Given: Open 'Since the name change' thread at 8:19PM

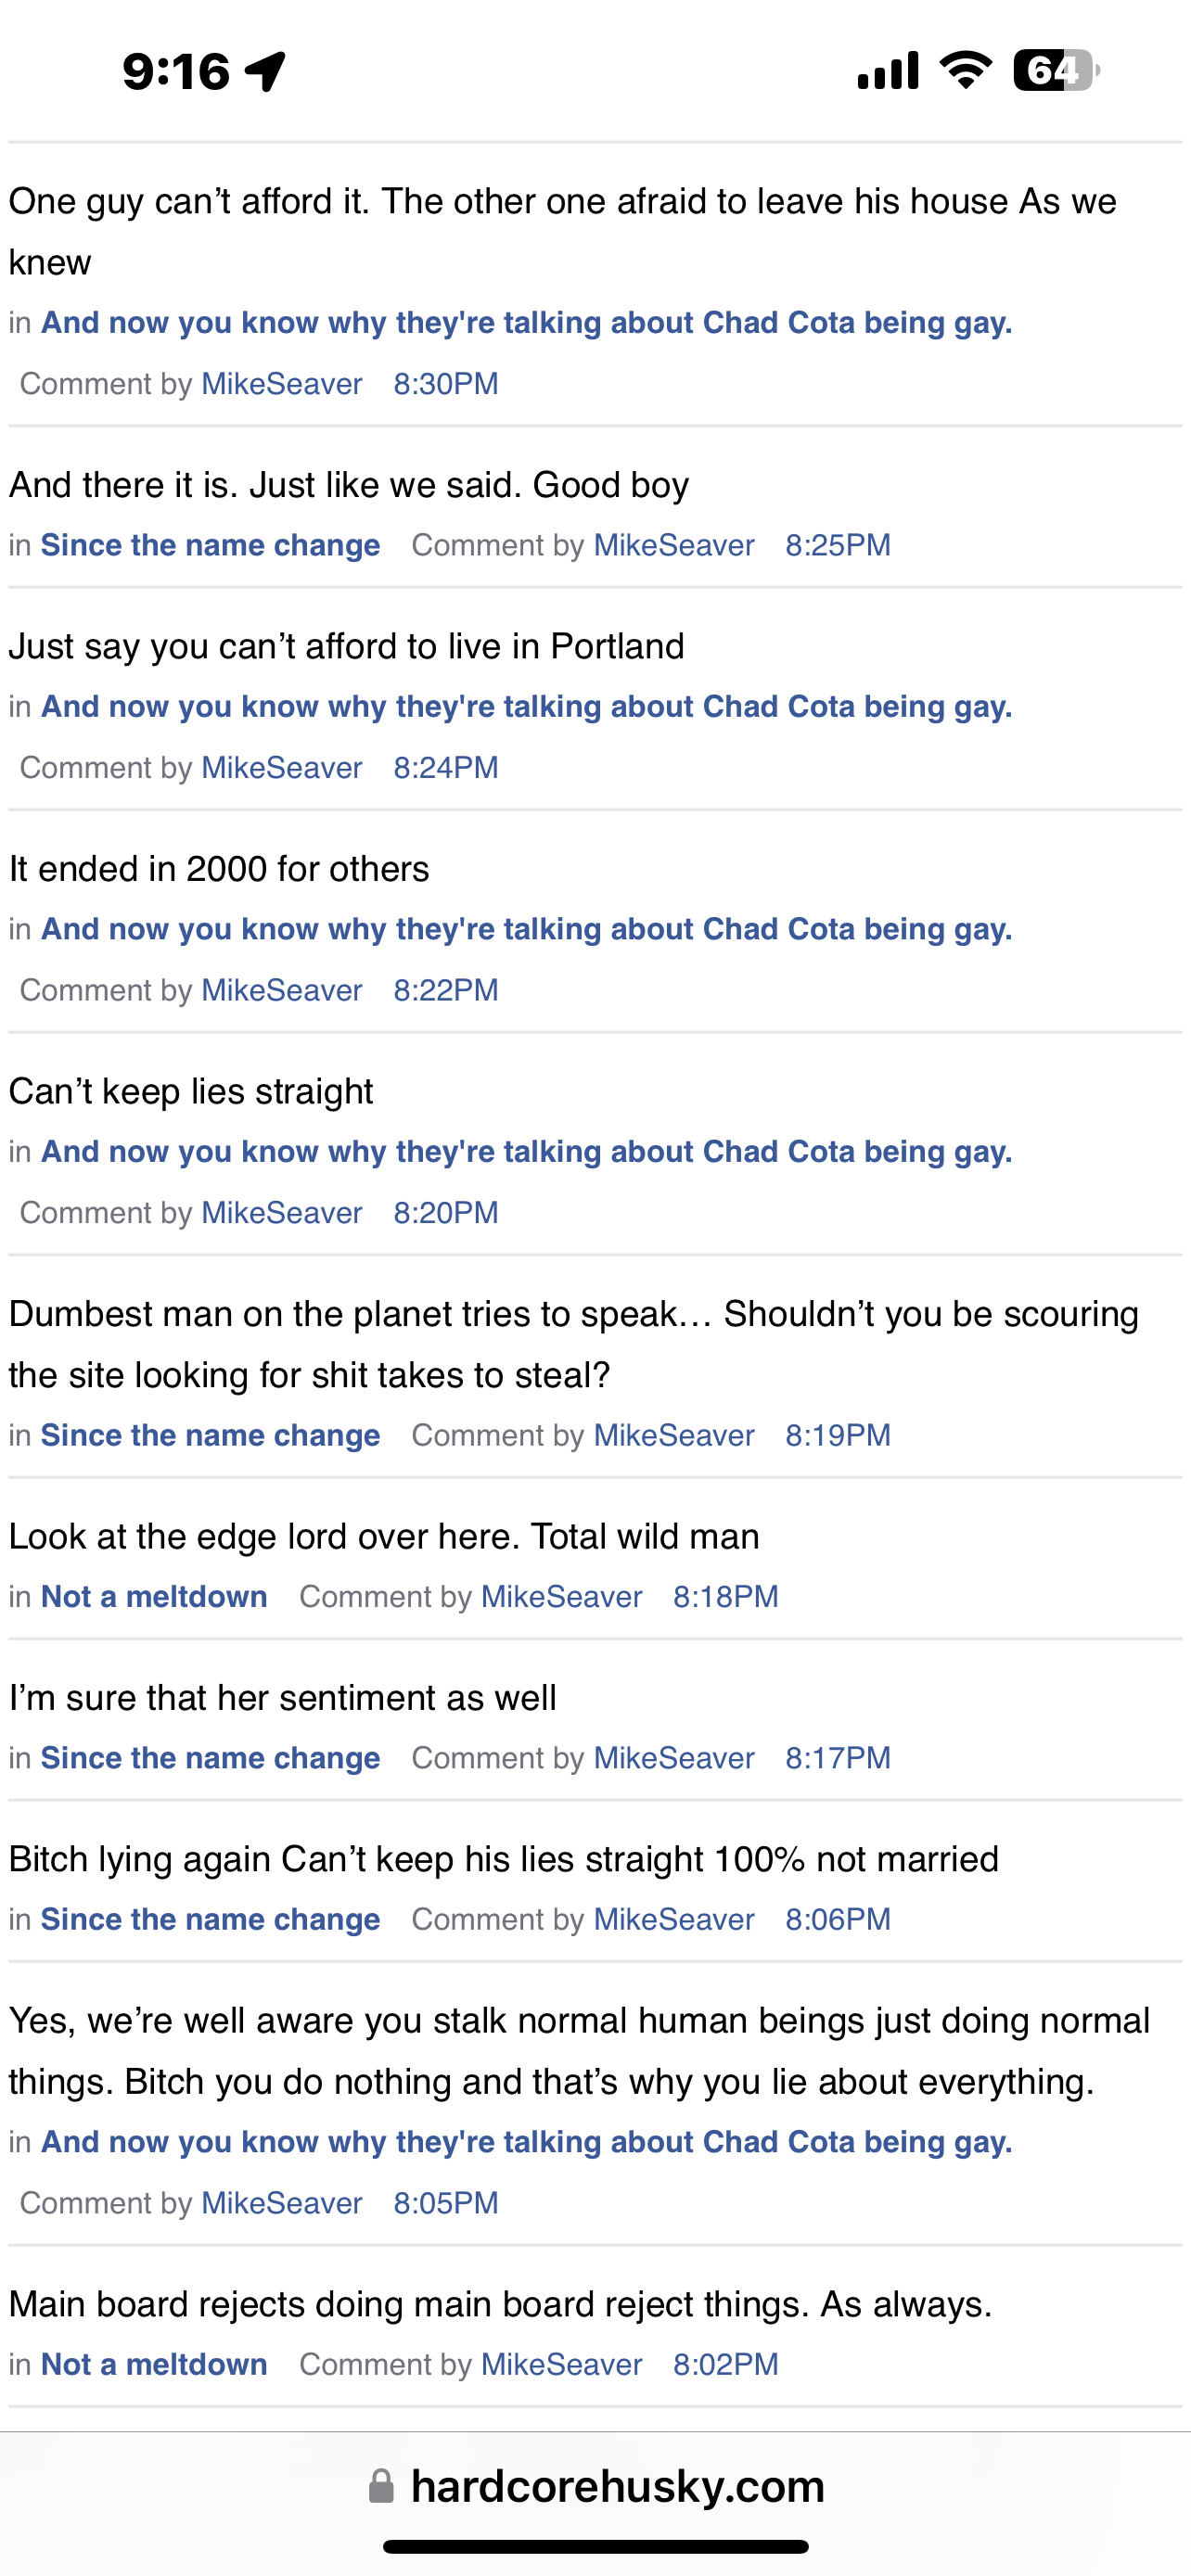Looking at the screenshot, I should click(x=210, y=1435).
